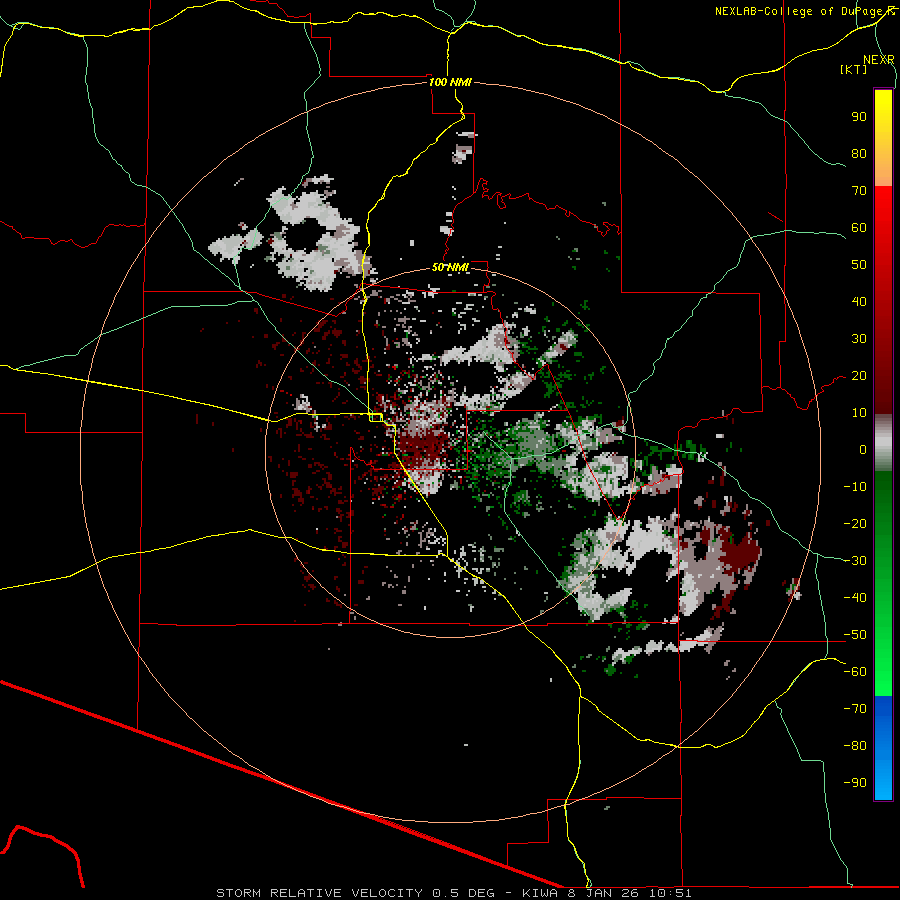Image resolution: width=900 pixels, height=900 pixels.
Task: Click the 50 NMI range ring label
Action: 450,267
